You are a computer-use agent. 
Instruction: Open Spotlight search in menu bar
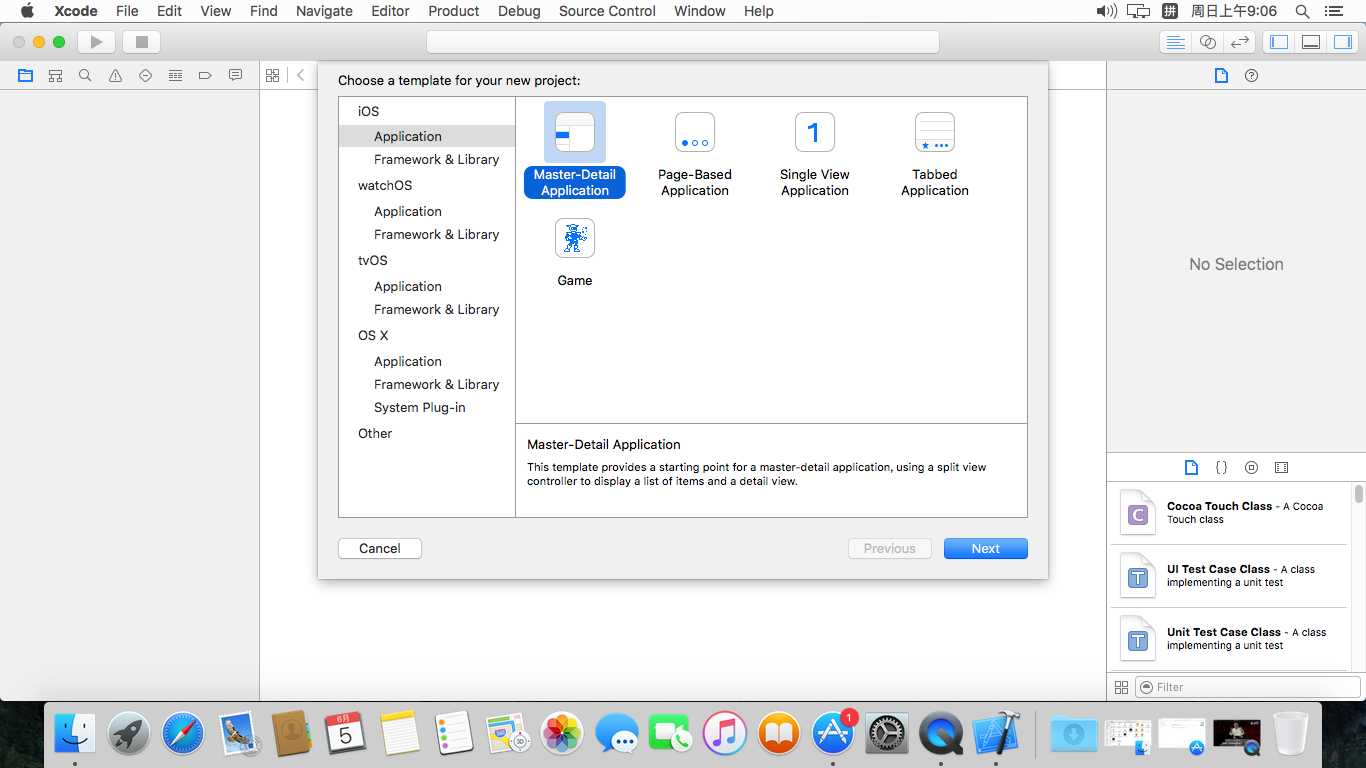[x=1302, y=11]
